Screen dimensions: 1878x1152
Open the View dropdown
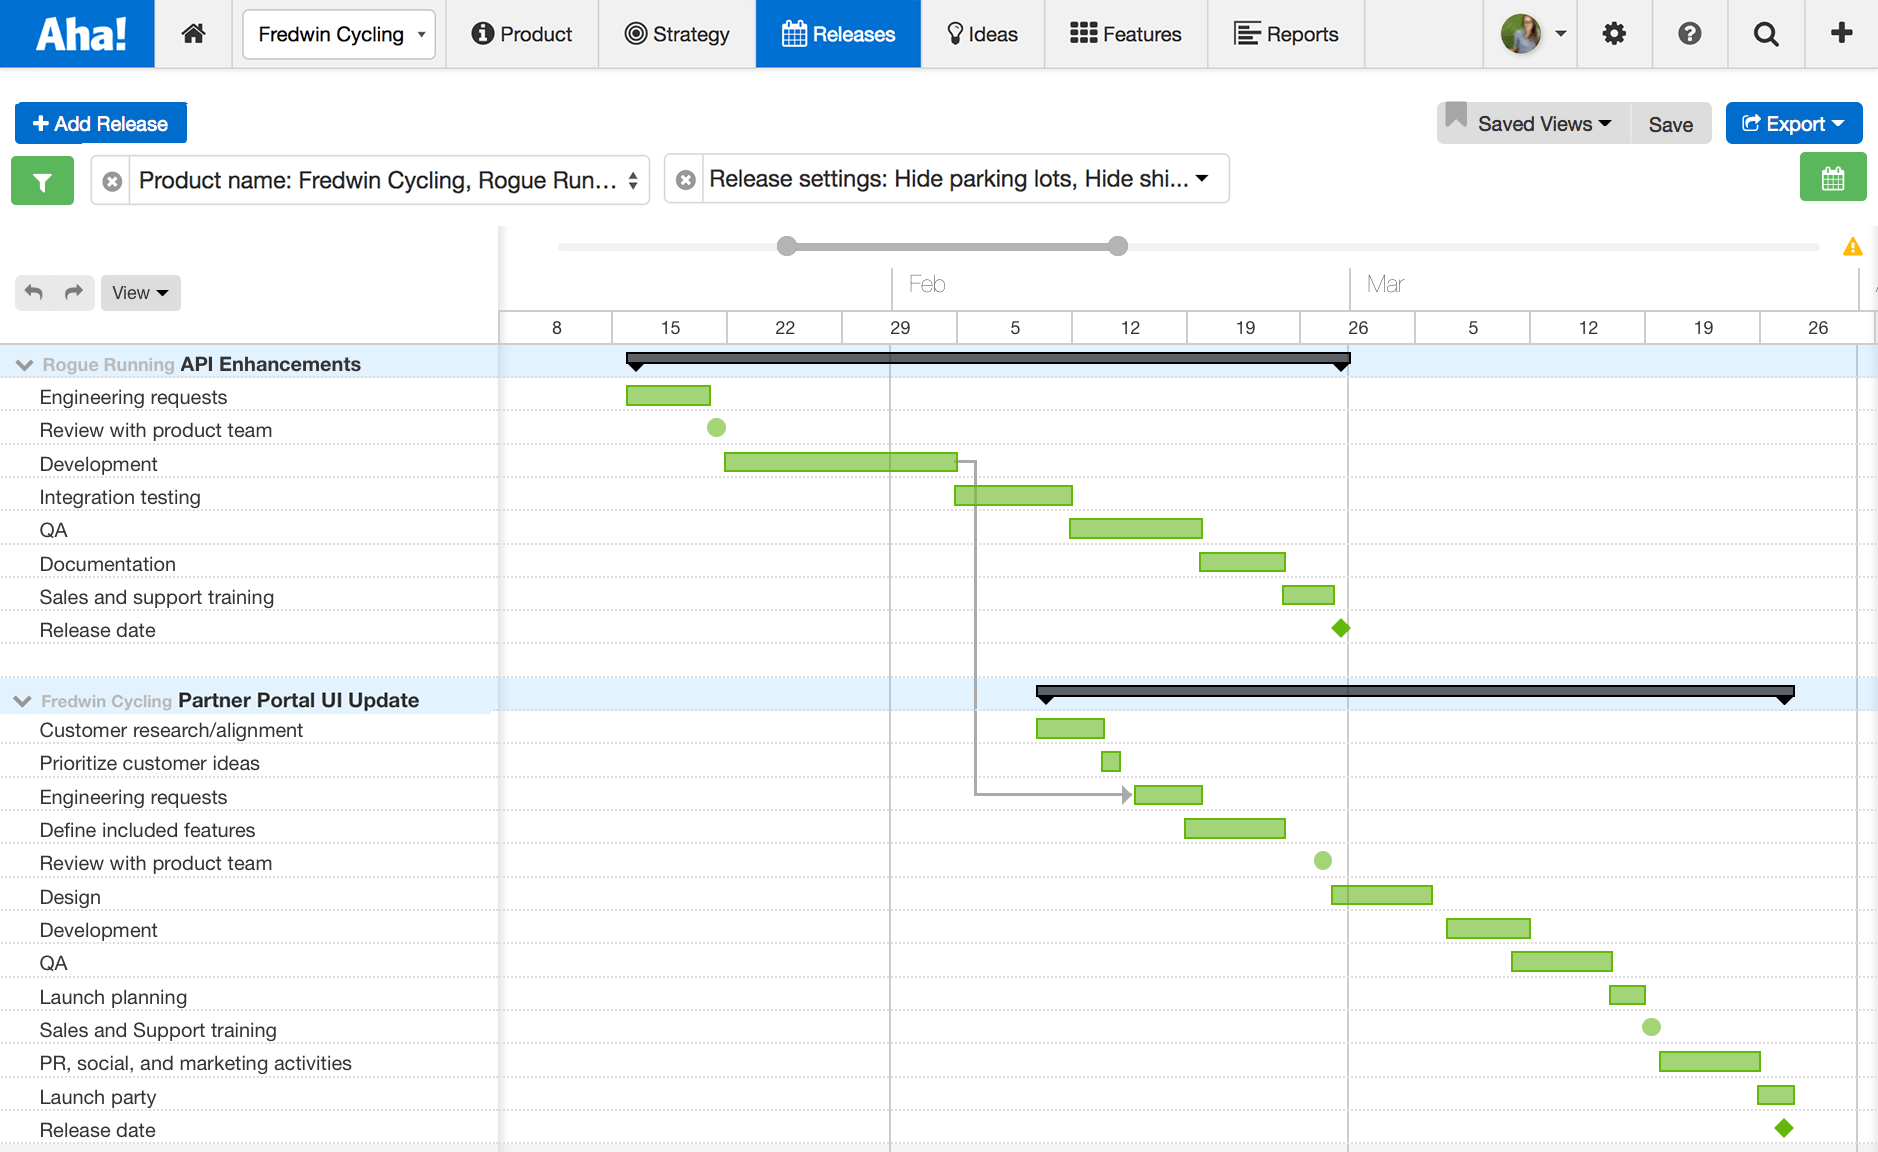click(141, 293)
